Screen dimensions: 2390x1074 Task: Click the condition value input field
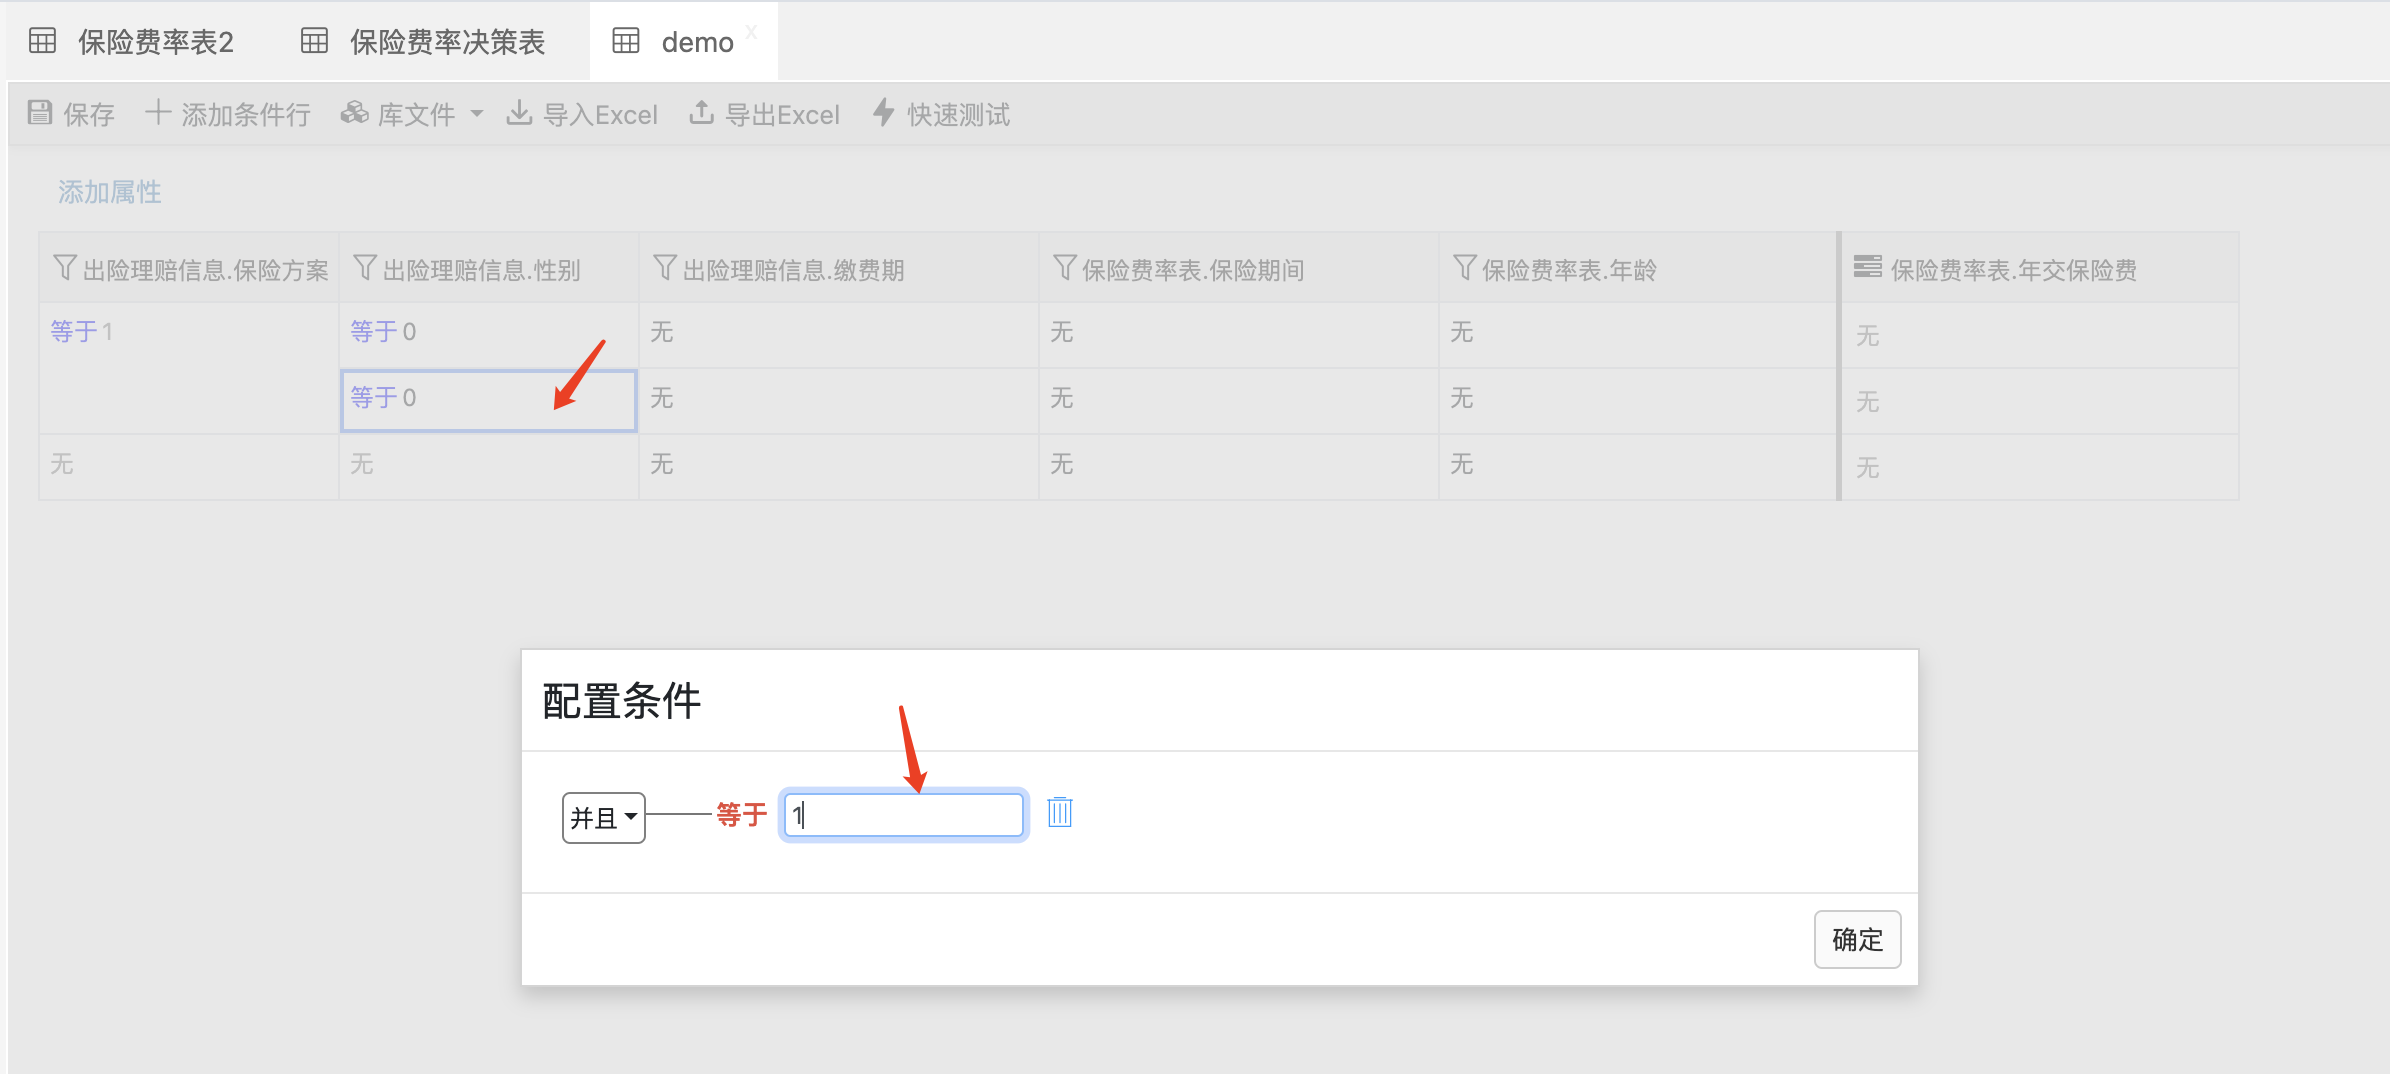[904, 815]
